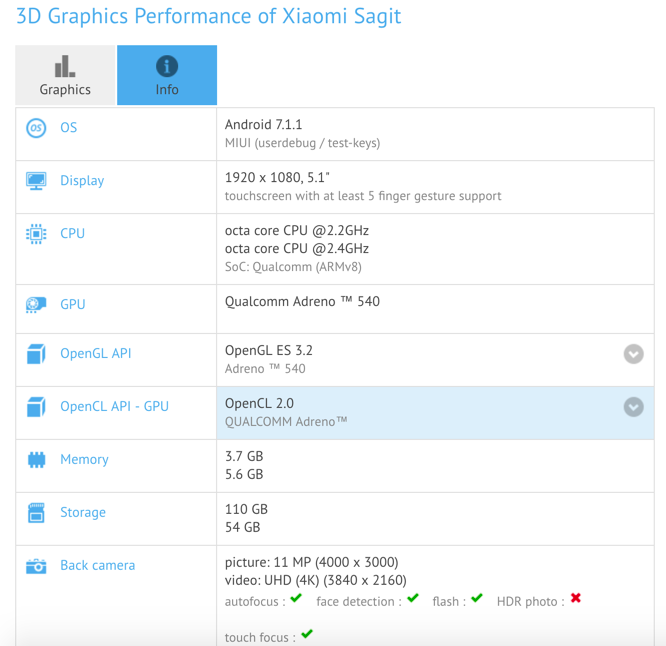The image size is (666, 646).
Task: Click the 3.7 GB memory value
Action: 244,456
